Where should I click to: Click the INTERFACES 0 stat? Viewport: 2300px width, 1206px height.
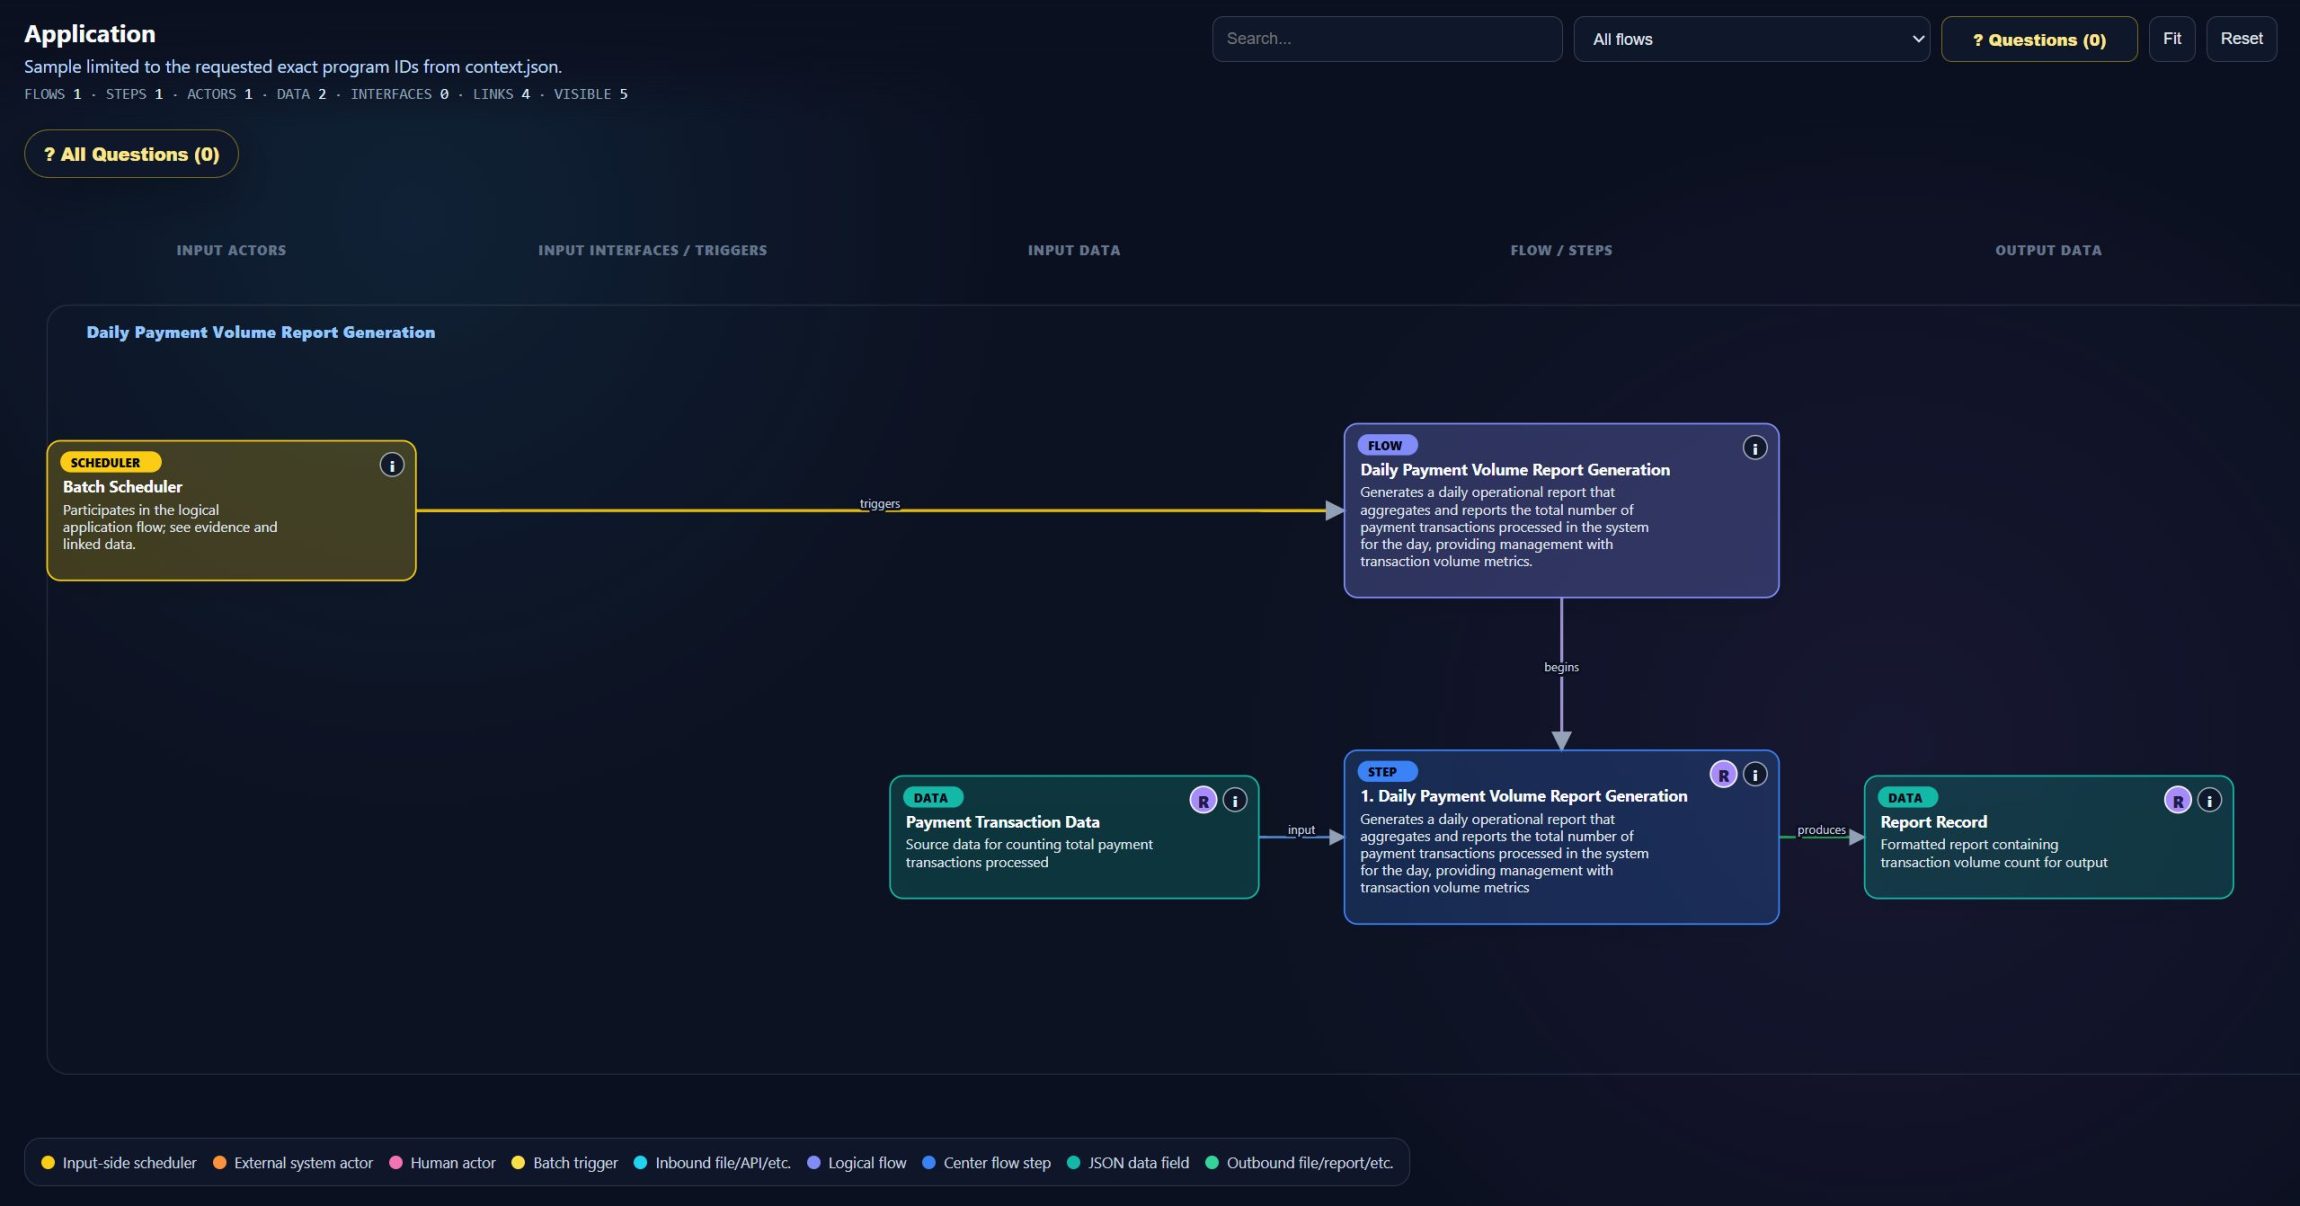(399, 94)
